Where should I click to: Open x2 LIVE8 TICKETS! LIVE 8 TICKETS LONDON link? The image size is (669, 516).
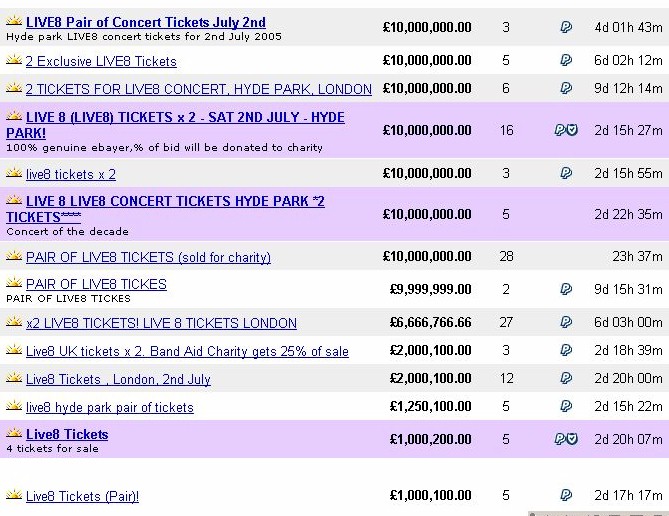[x=161, y=323]
